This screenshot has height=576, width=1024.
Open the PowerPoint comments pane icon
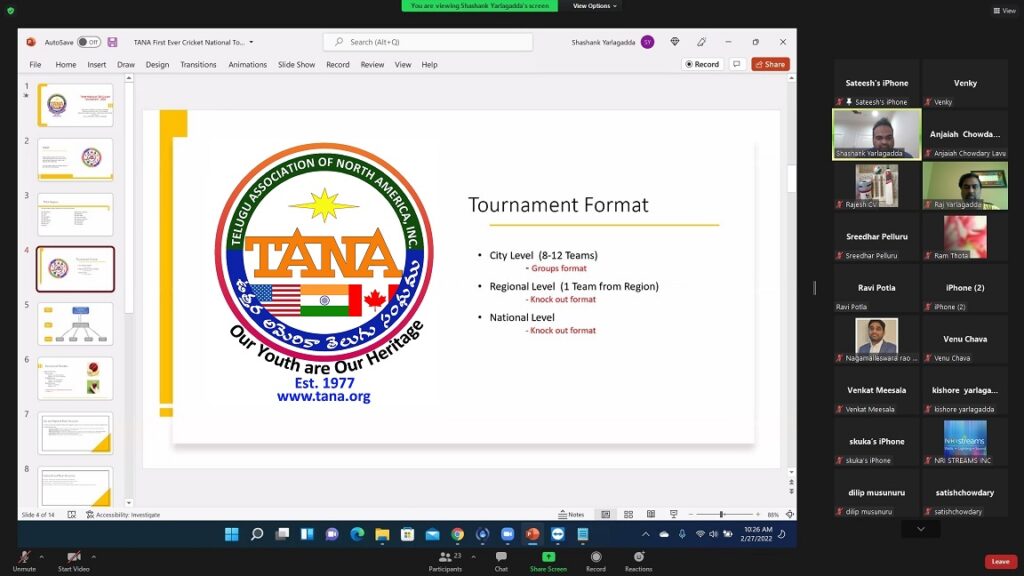point(737,64)
